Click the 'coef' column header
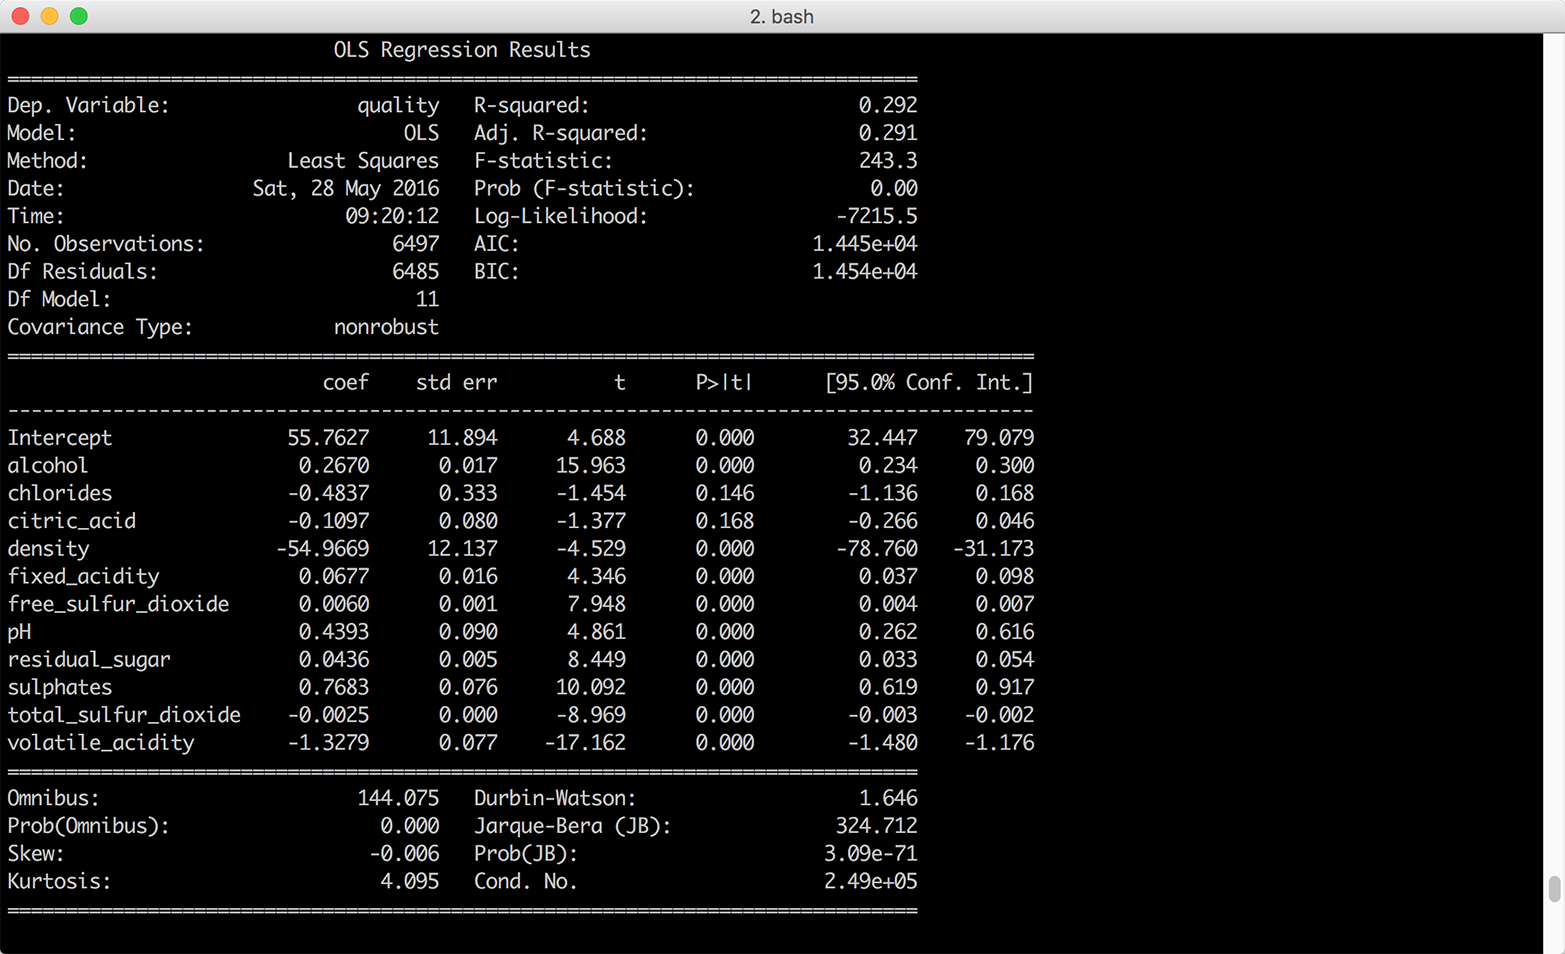 tap(345, 383)
